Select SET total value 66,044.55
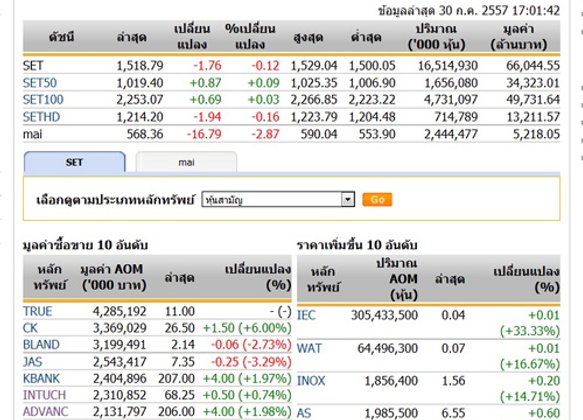 [533, 65]
